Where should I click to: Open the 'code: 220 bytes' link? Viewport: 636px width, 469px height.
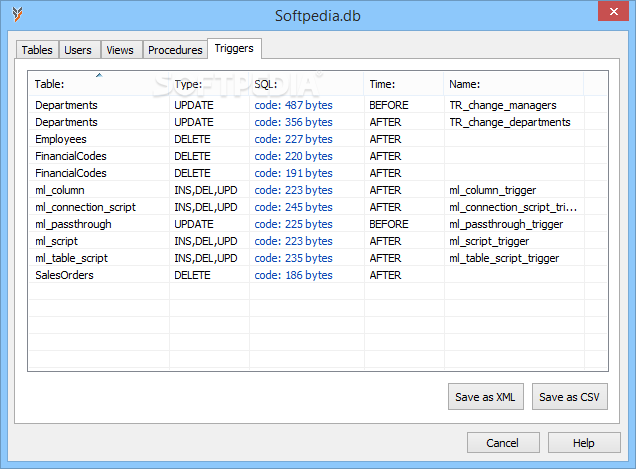[293, 156]
